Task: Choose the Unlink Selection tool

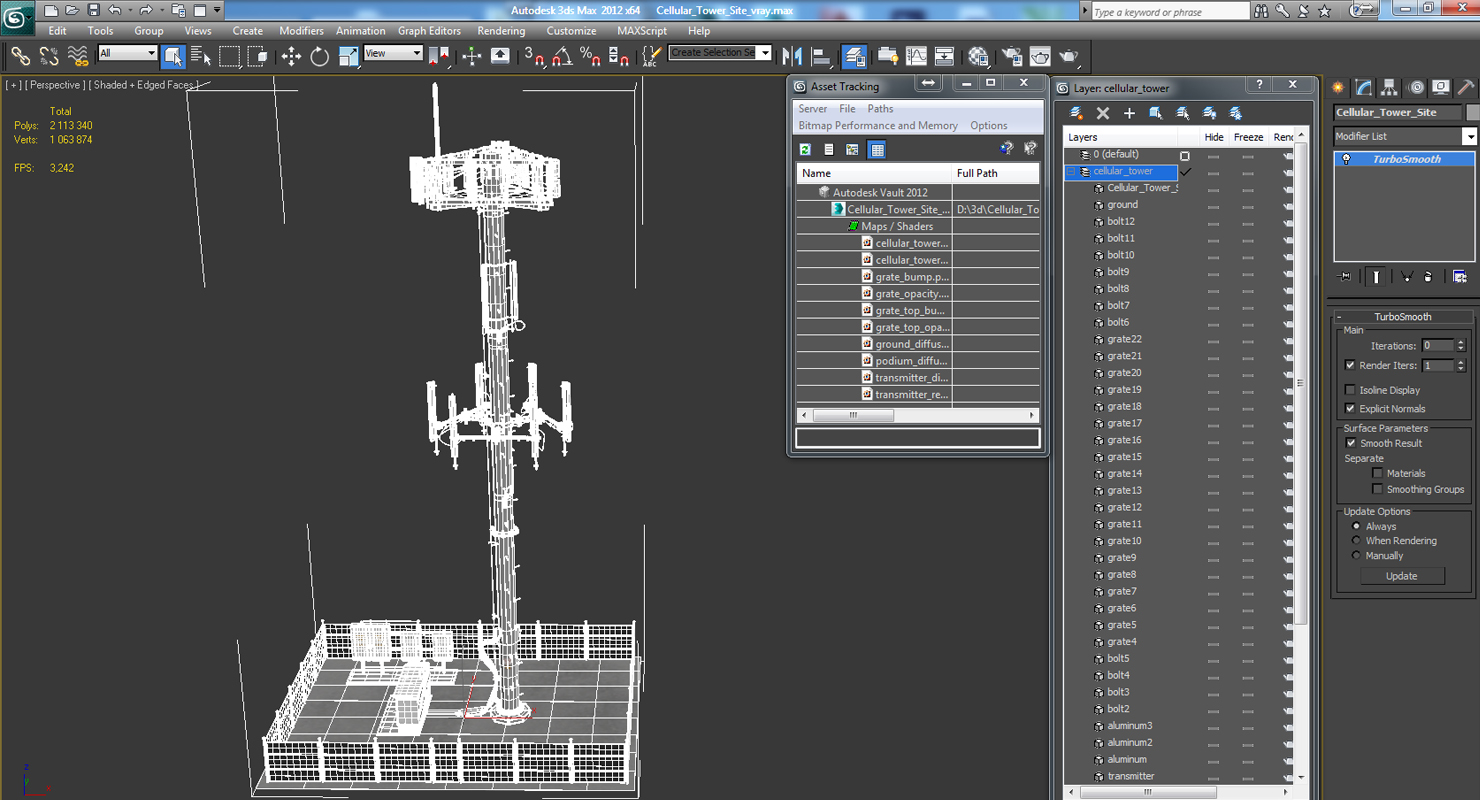Action: click(48, 56)
